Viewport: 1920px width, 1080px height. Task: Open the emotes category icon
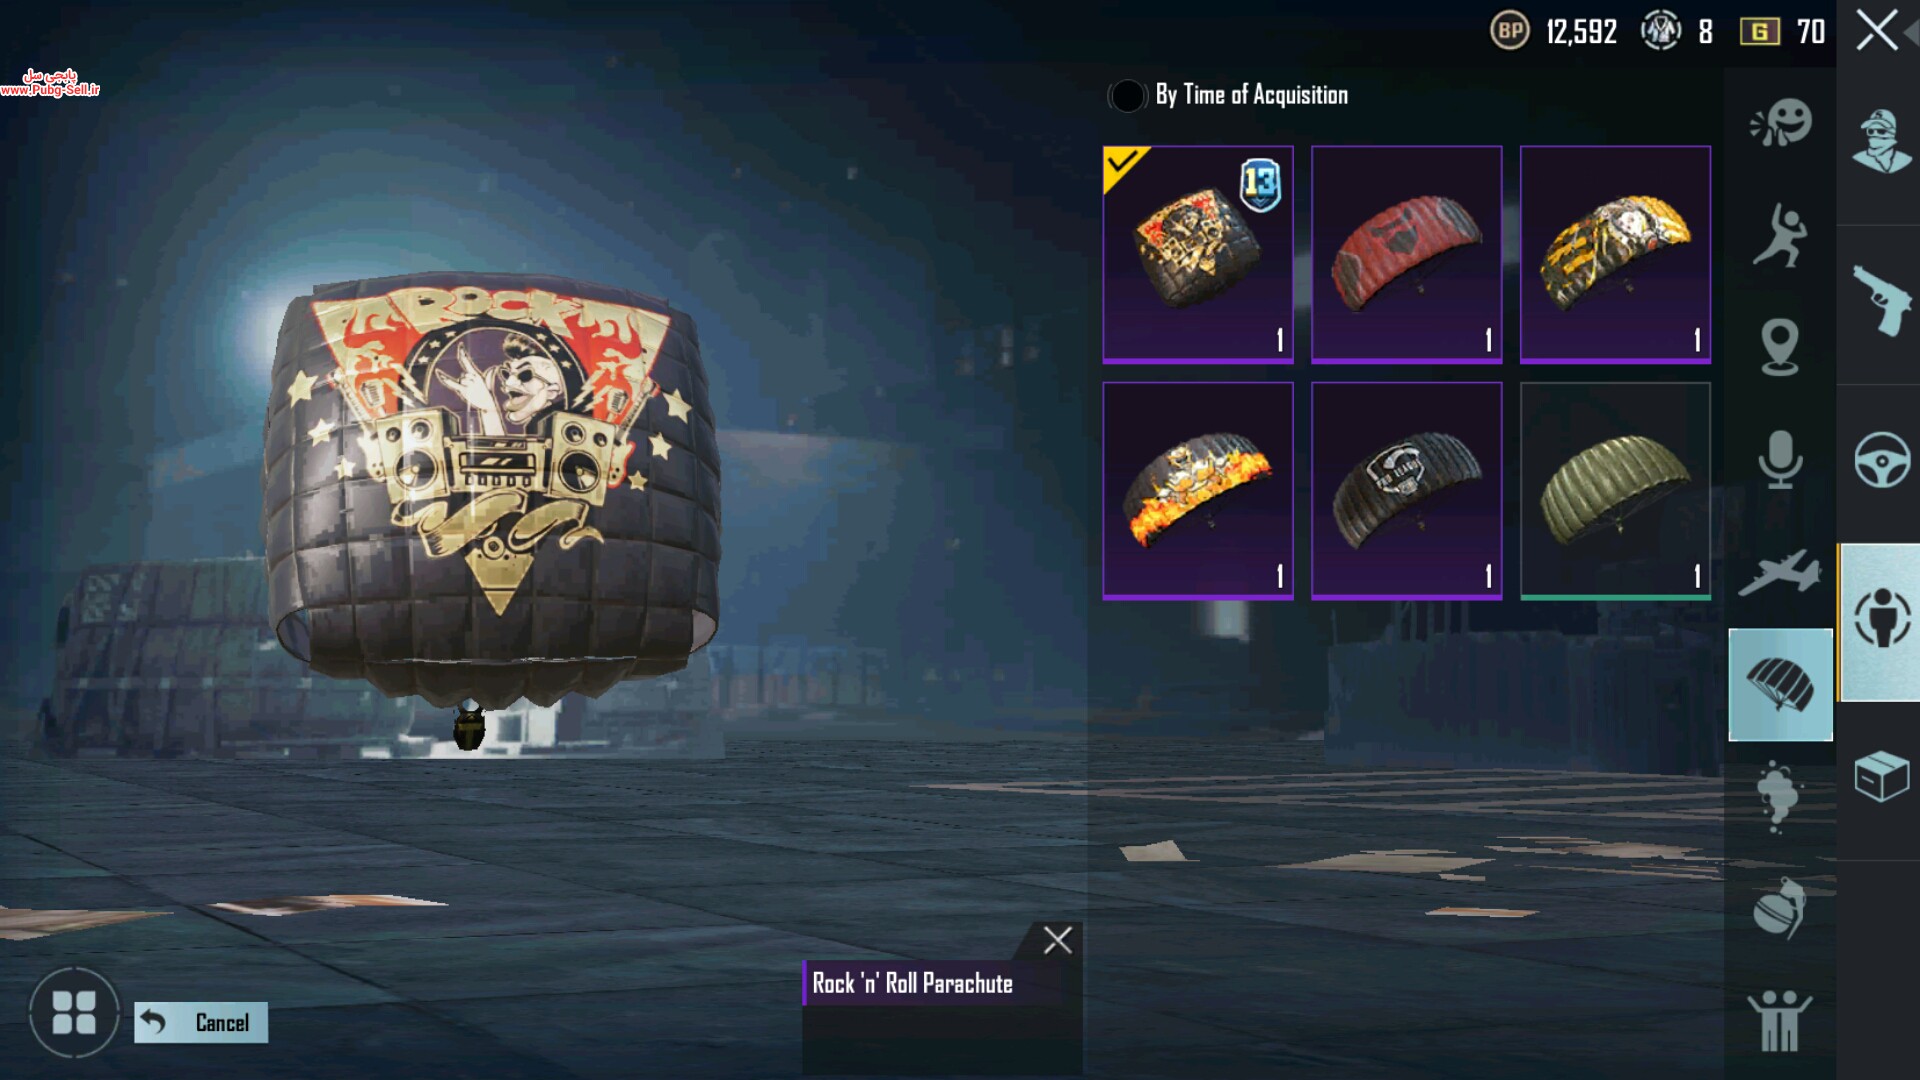coord(1780,122)
